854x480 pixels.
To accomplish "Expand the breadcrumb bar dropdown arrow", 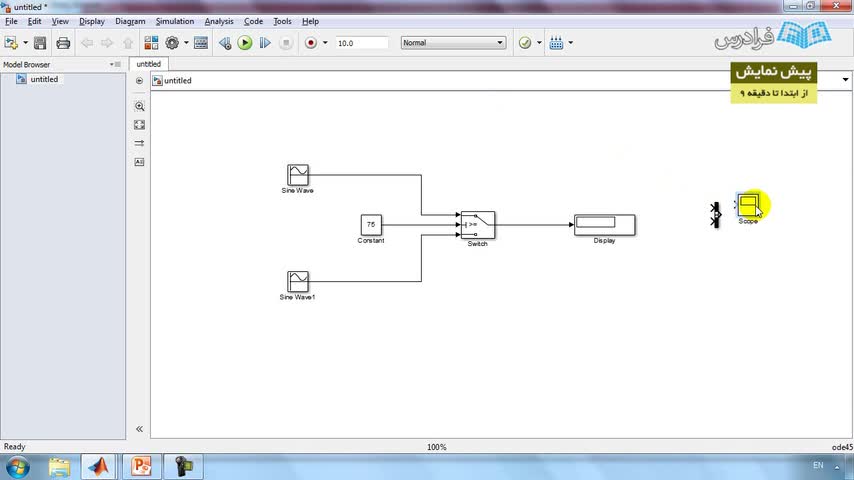I will 845,80.
